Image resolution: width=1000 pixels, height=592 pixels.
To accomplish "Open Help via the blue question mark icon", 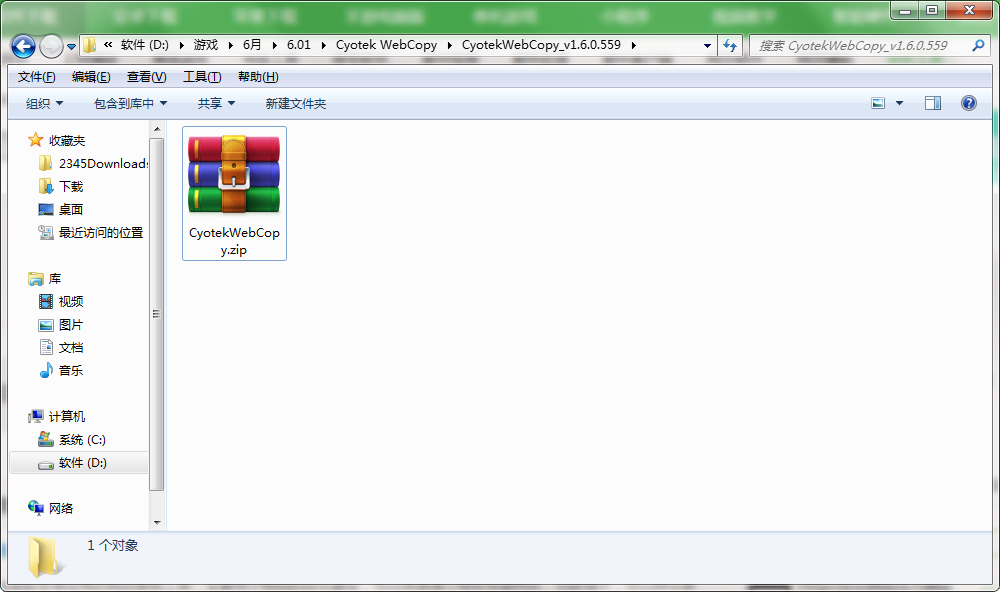I will tap(968, 102).
